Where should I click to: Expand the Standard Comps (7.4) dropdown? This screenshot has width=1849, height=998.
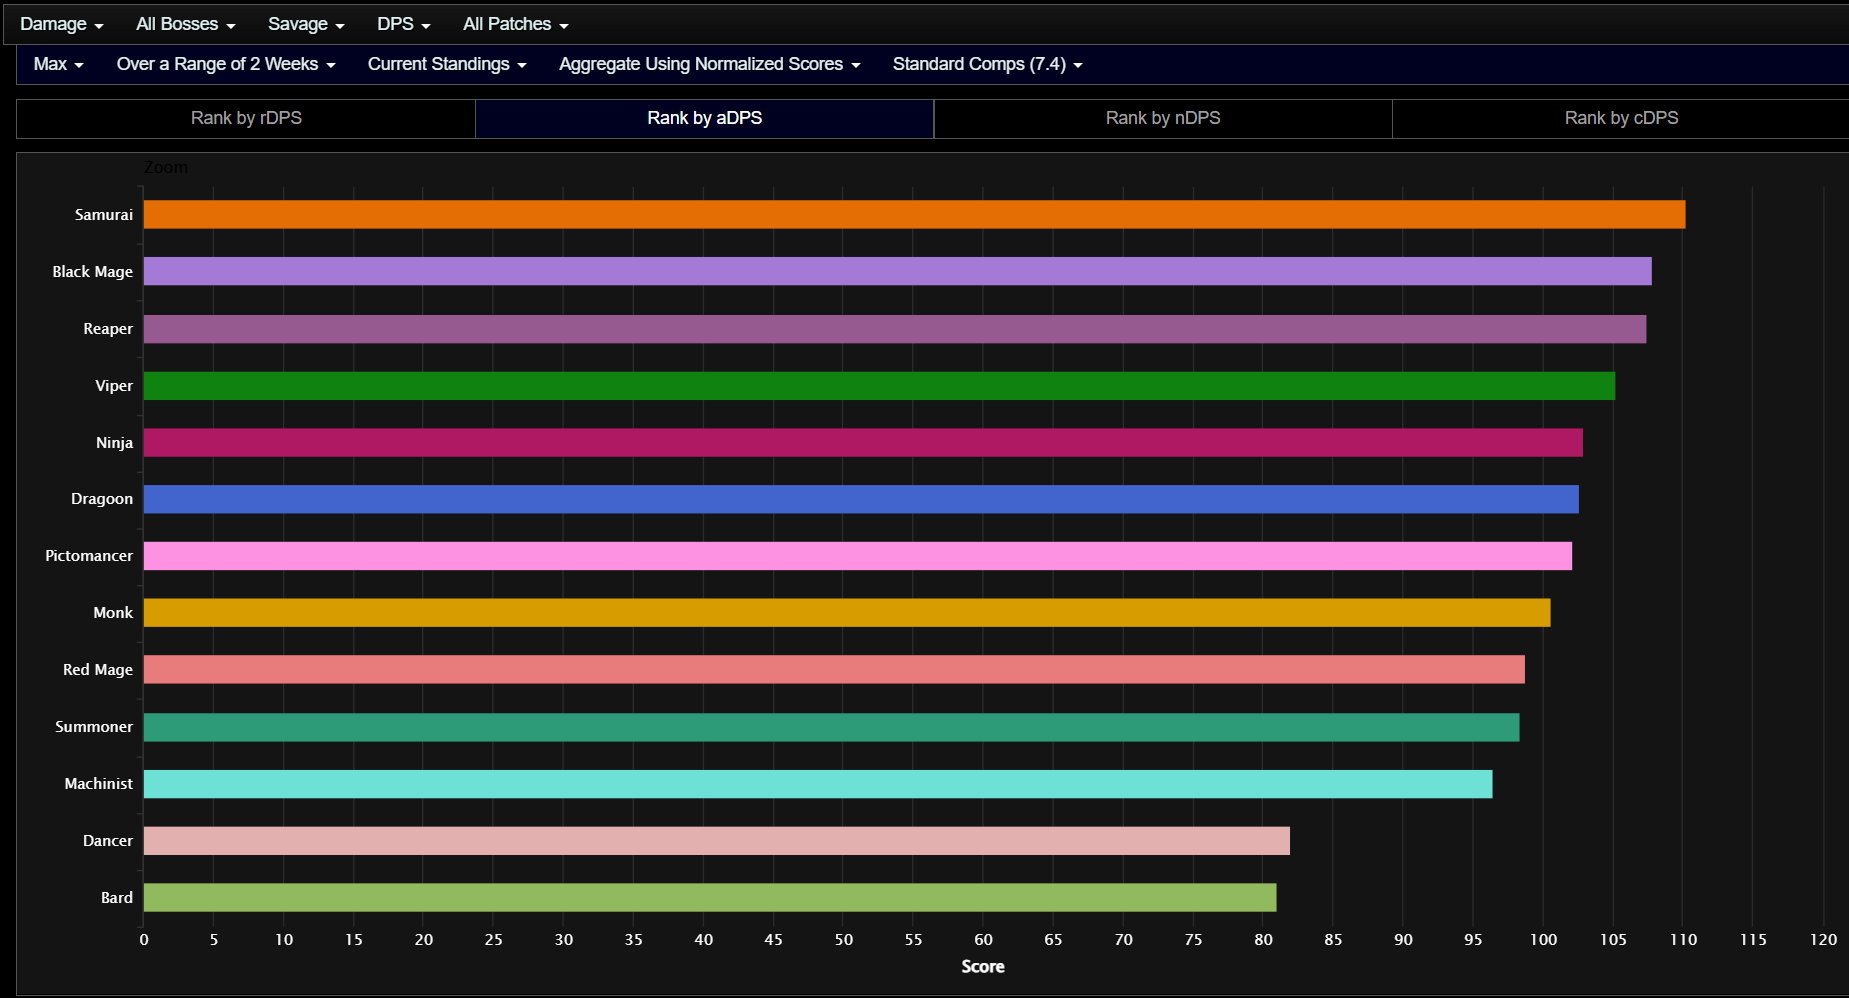[987, 64]
